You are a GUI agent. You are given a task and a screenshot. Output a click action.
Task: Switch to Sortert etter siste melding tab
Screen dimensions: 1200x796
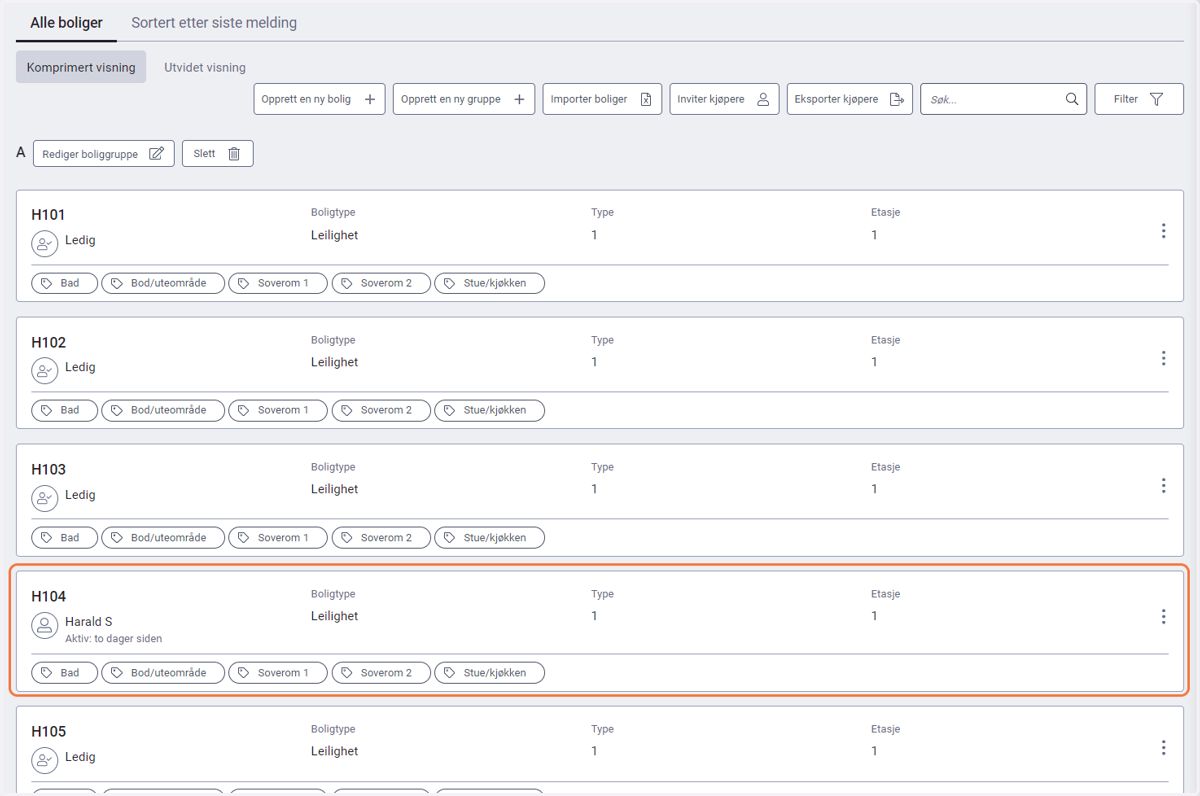coord(214,22)
